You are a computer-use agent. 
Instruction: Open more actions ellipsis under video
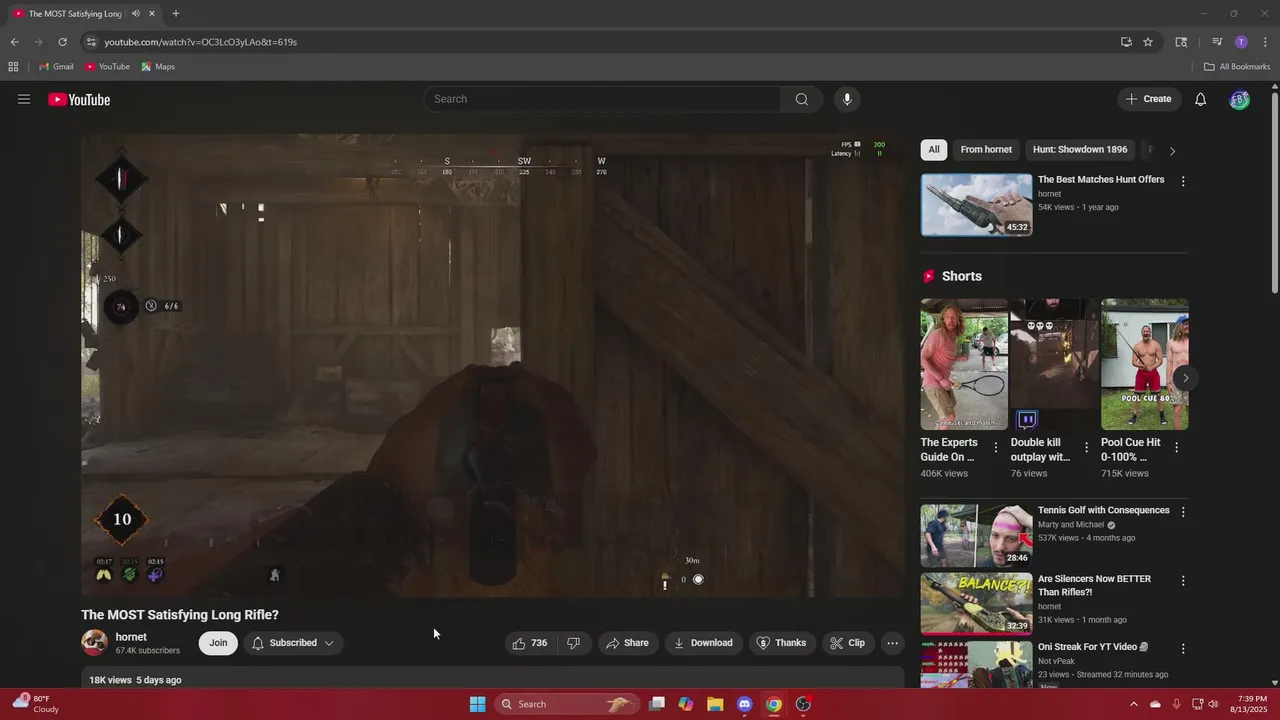click(893, 643)
